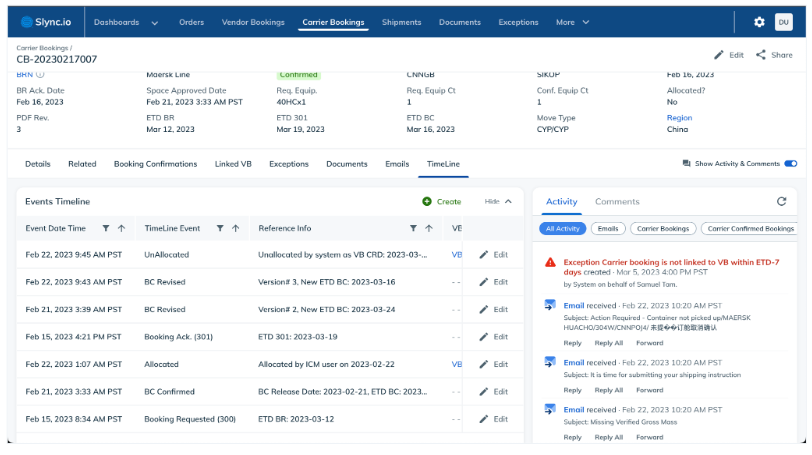Screen dimensions: 812x455
Task: Edit the UnAllocated event row
Action: [x=494, y=255]
